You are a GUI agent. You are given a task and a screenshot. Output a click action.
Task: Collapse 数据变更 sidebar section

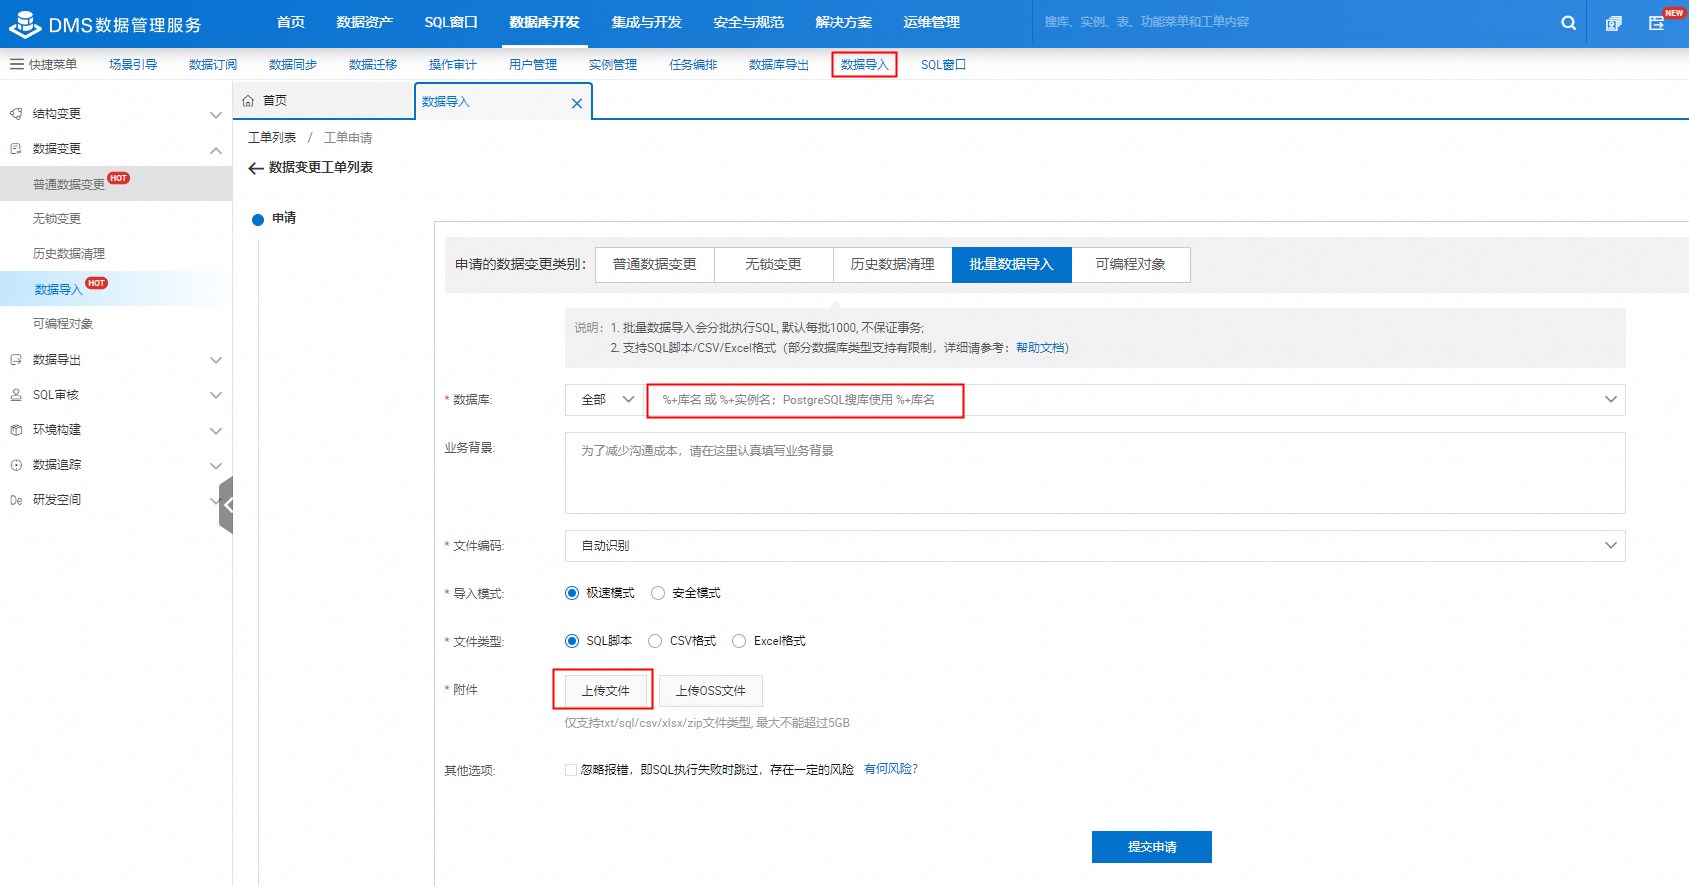[215, 150]
